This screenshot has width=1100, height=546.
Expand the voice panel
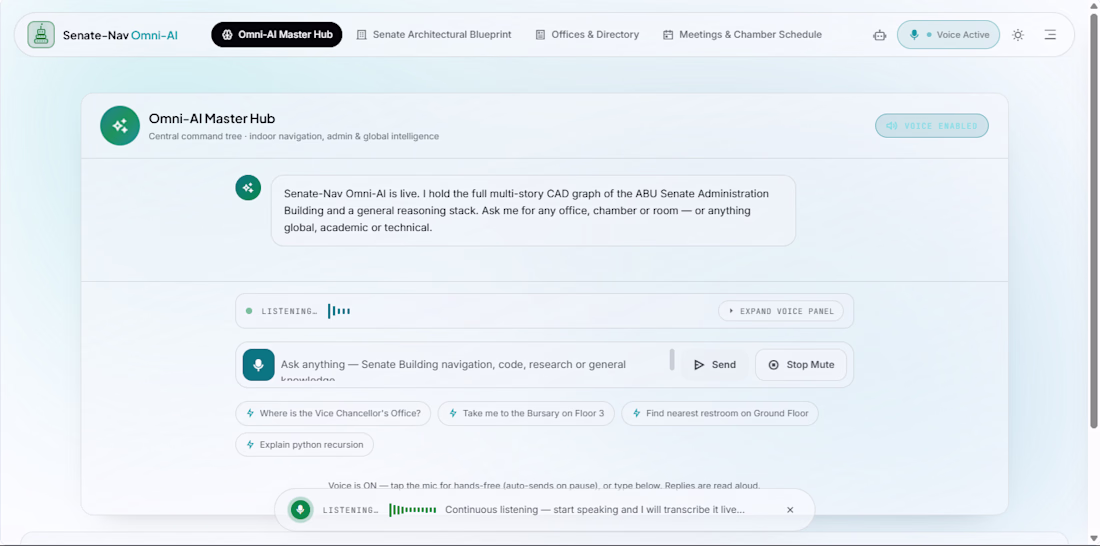[x=781, y=311]
